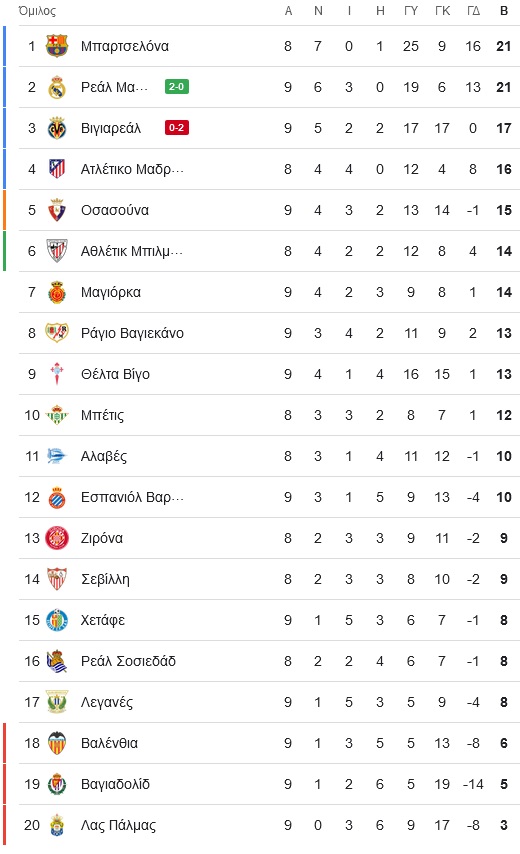Select the Οσασούνα team name

(115, 210)
